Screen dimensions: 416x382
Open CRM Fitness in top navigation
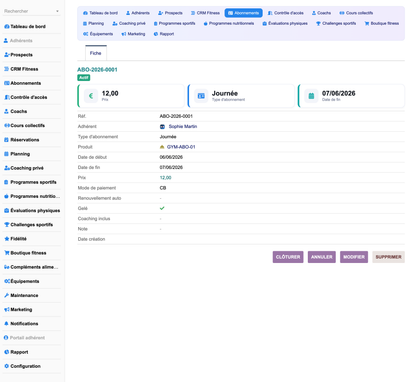click(205, 13)
